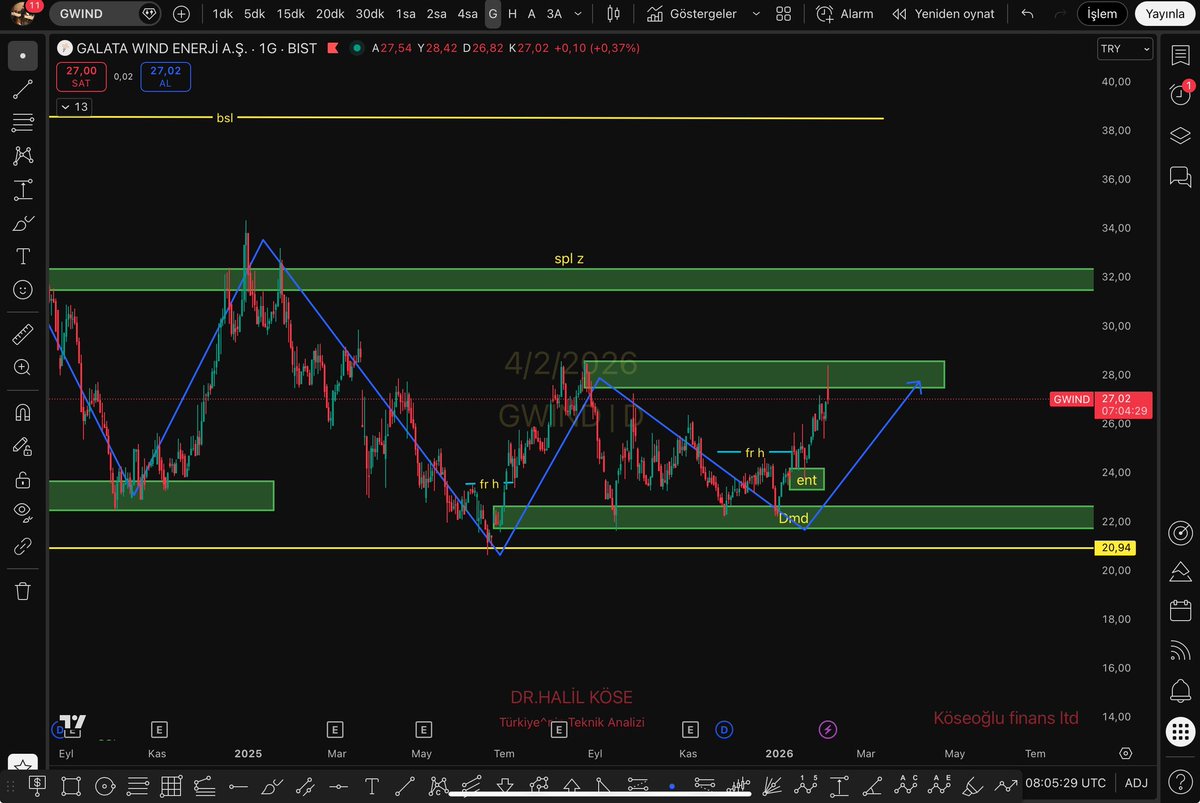Click the AL 27,02 buy button

coord(165,77)
